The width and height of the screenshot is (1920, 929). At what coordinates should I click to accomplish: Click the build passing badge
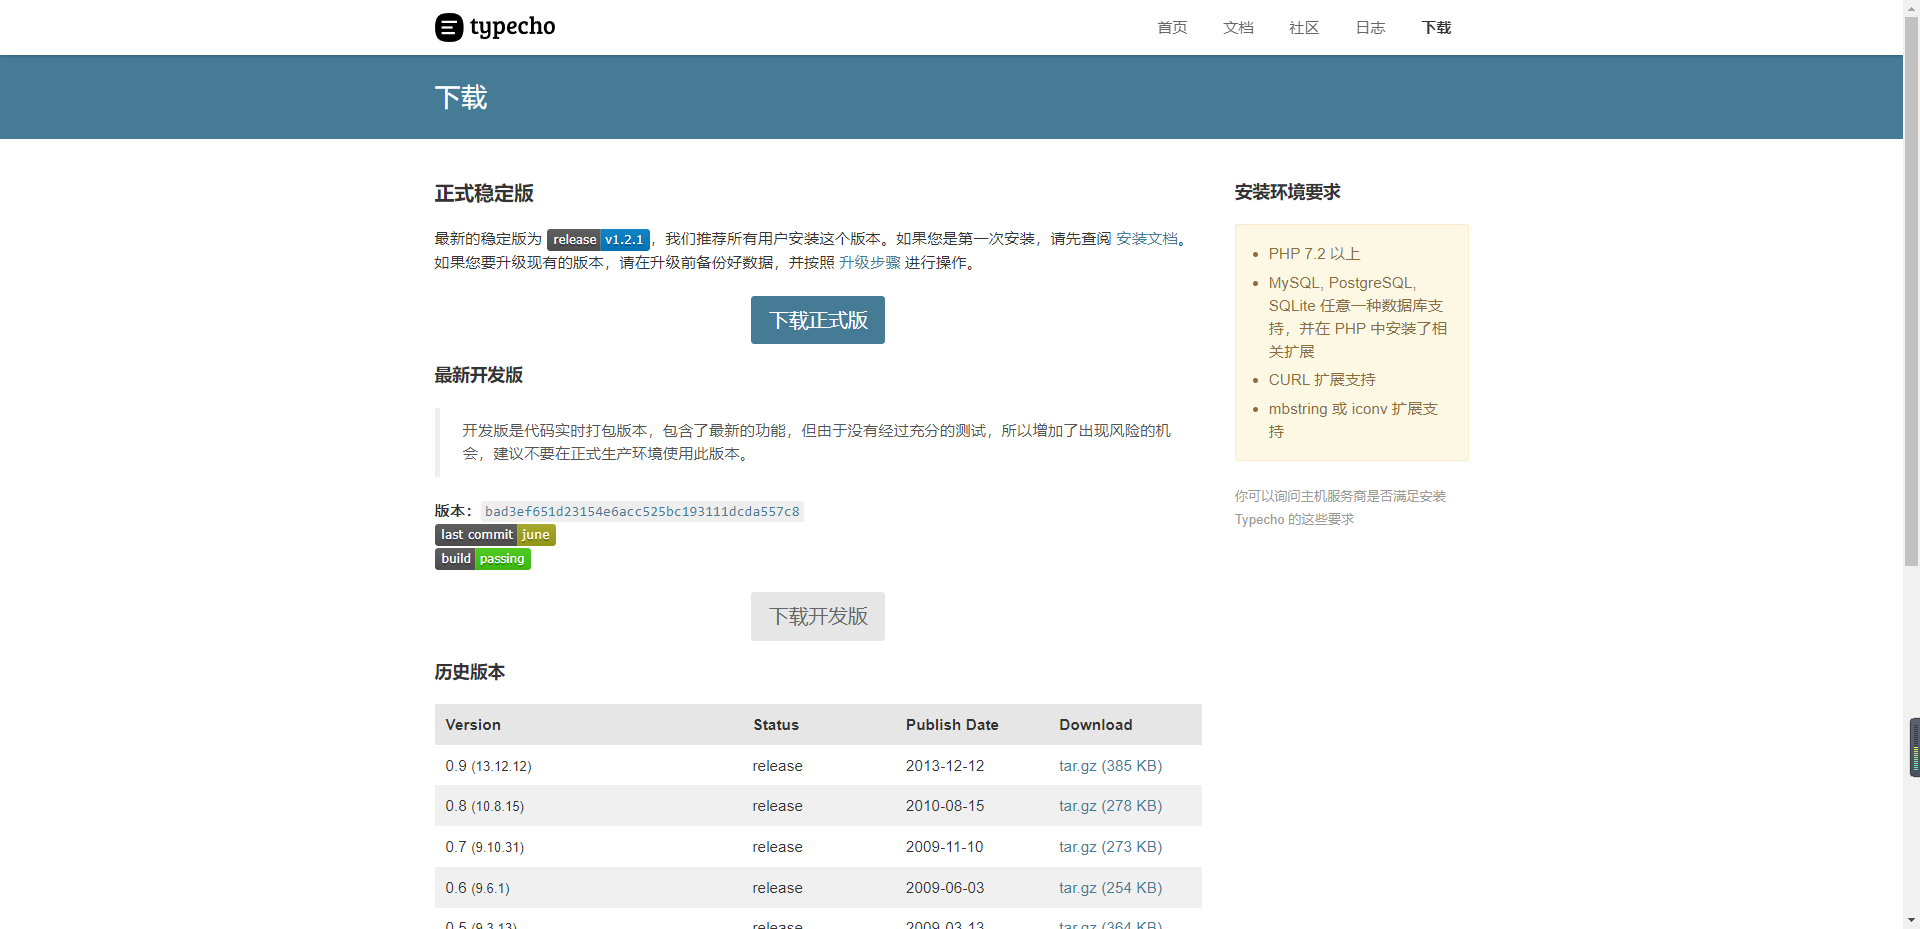click(x=483, y=559)
